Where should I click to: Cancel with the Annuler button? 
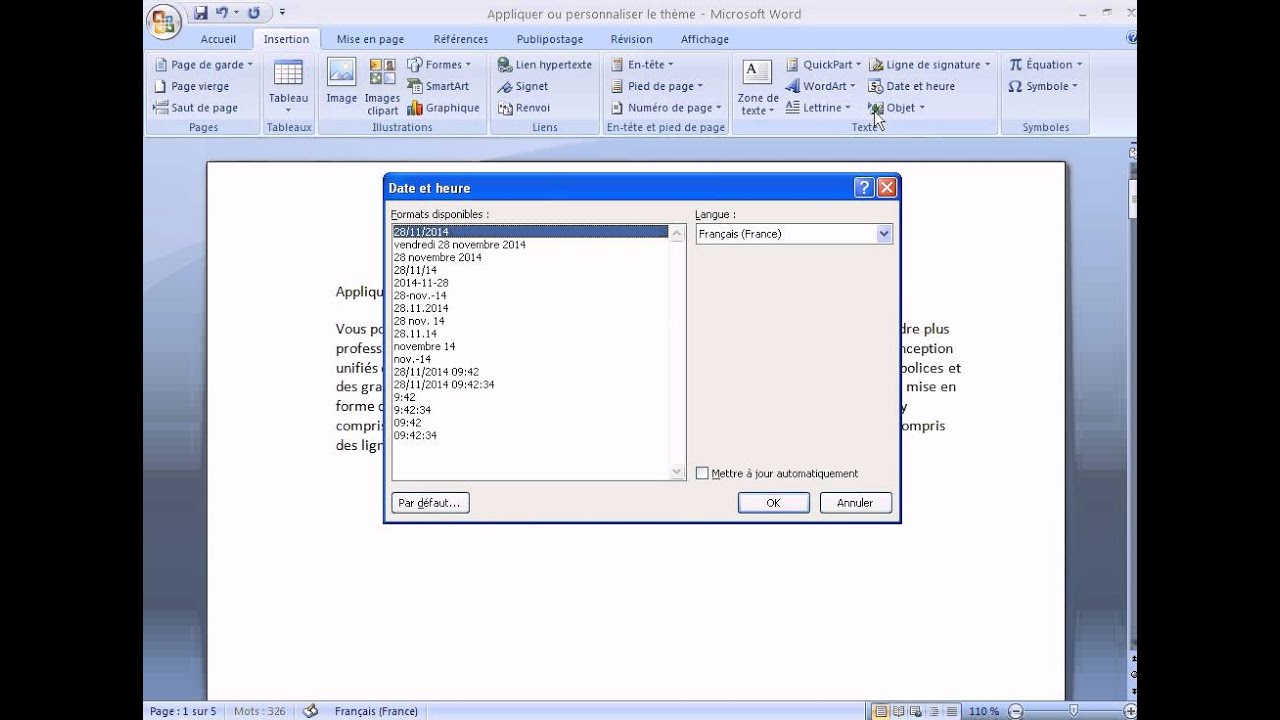click(x=855, y=503)
